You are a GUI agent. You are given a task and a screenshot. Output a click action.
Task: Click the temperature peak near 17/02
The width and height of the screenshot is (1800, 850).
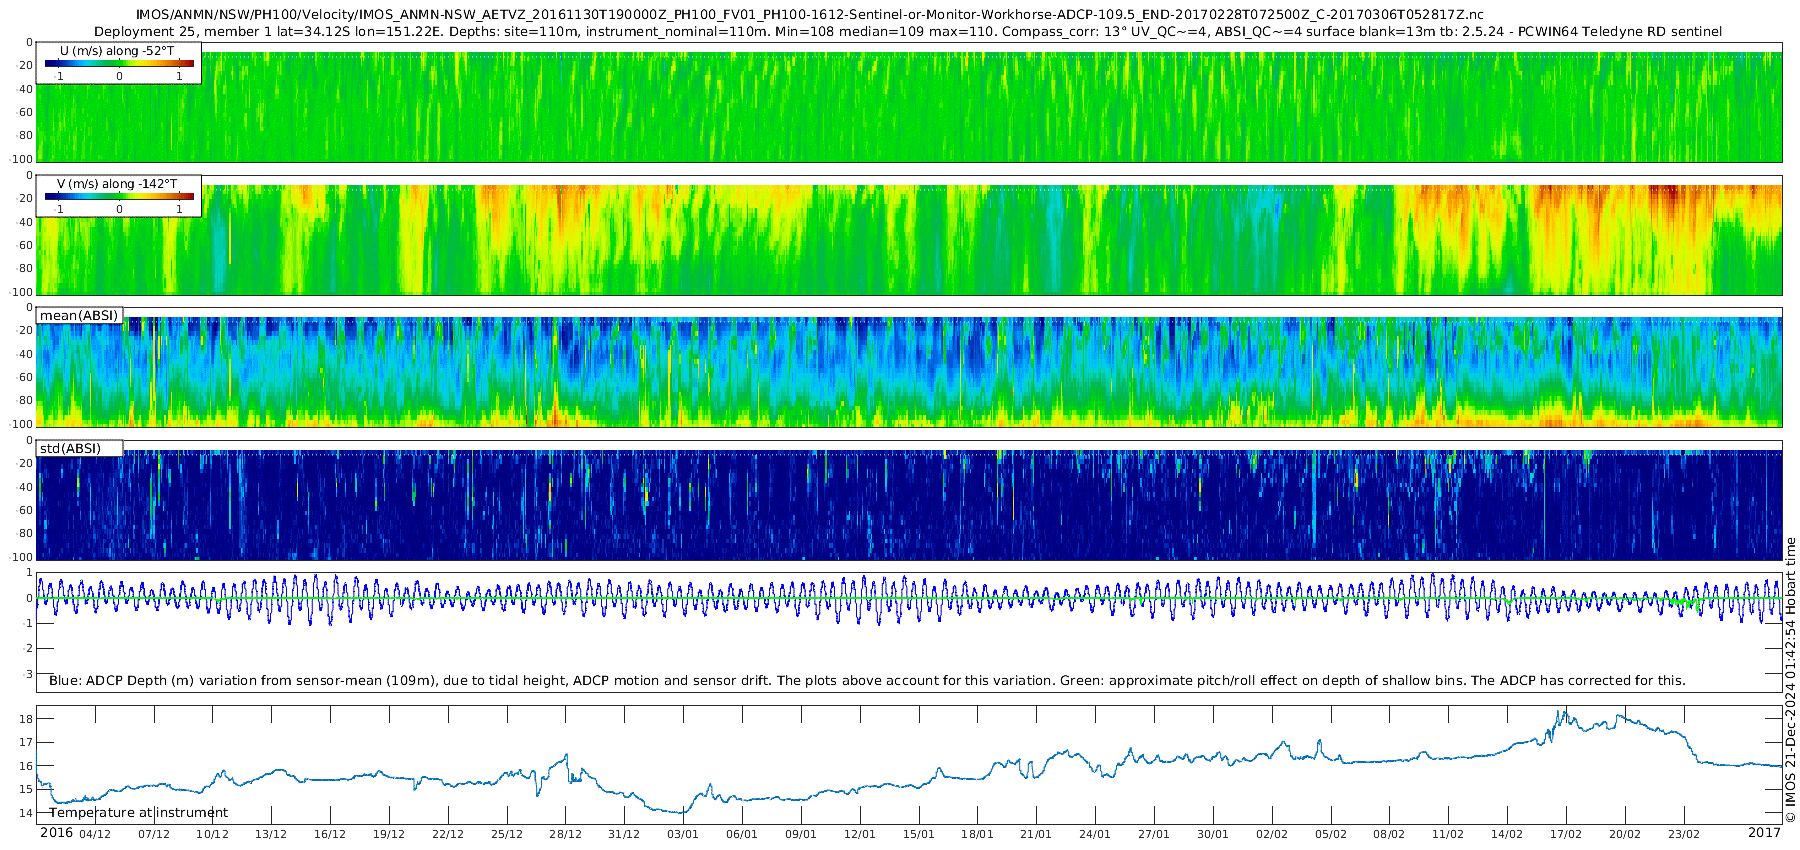(x=1563, y=712)
